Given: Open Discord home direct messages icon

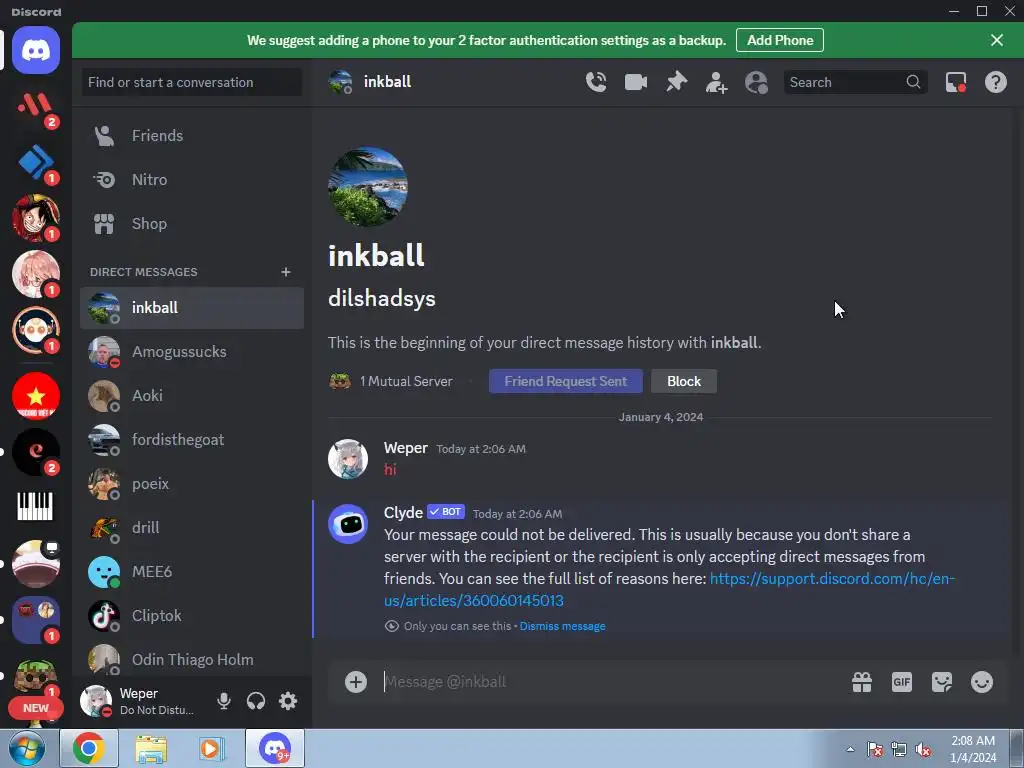Looking at the screenshot, I should click(36, 50).
